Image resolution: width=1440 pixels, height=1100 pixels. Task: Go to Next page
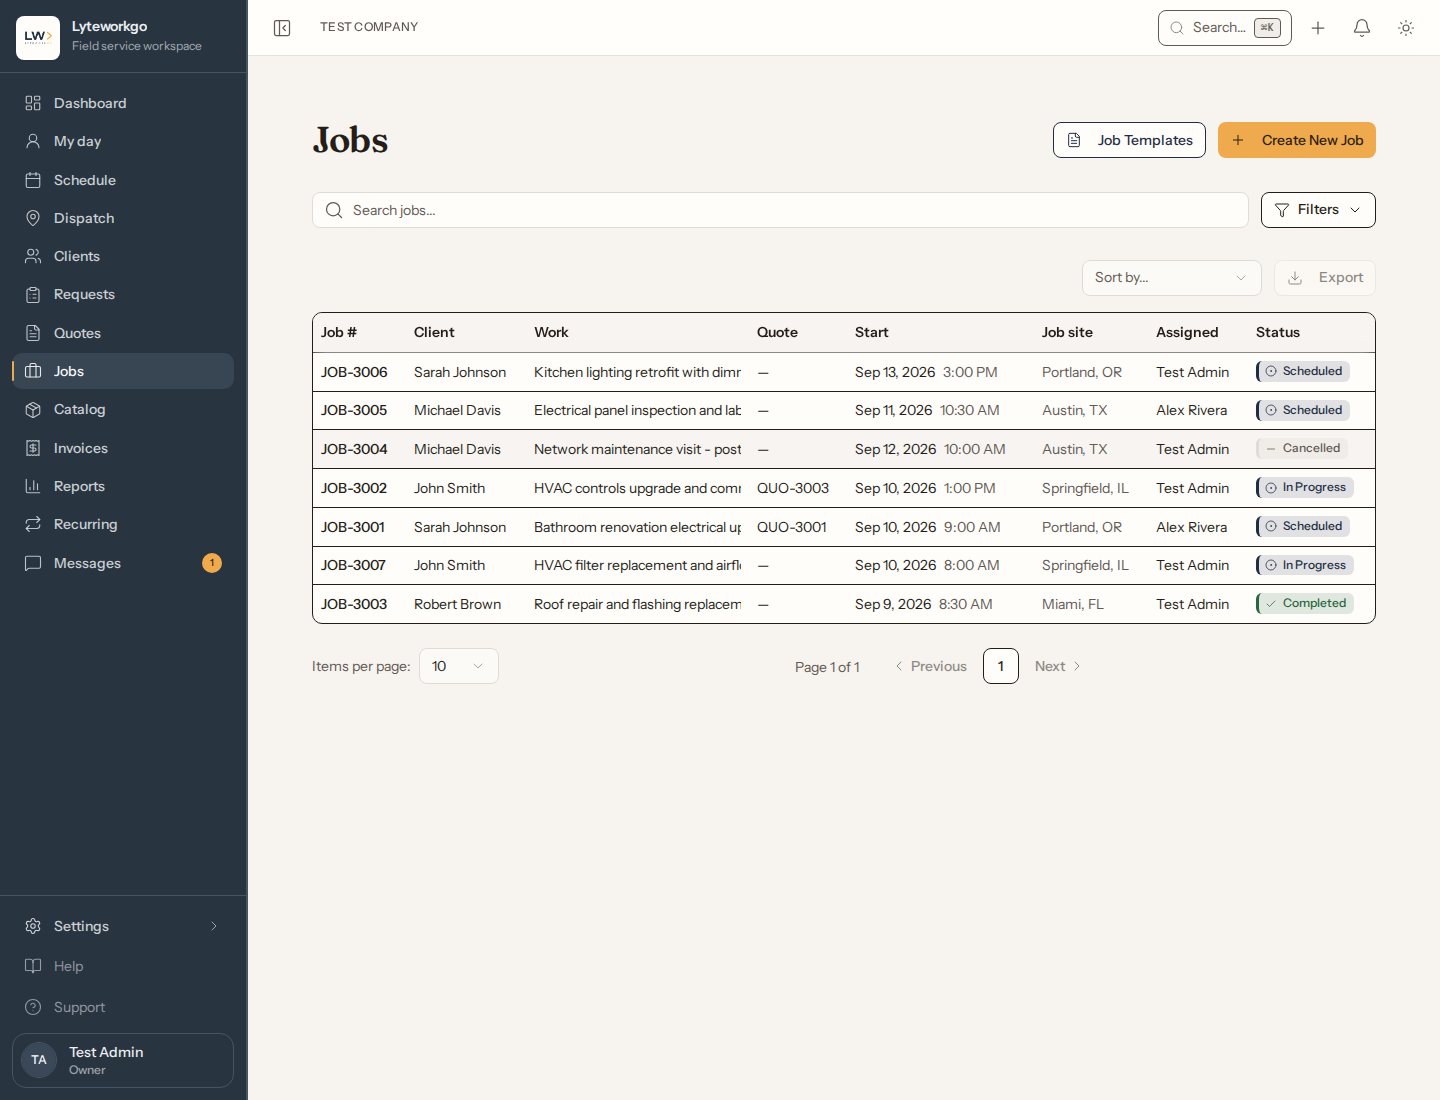[1058, 666]
